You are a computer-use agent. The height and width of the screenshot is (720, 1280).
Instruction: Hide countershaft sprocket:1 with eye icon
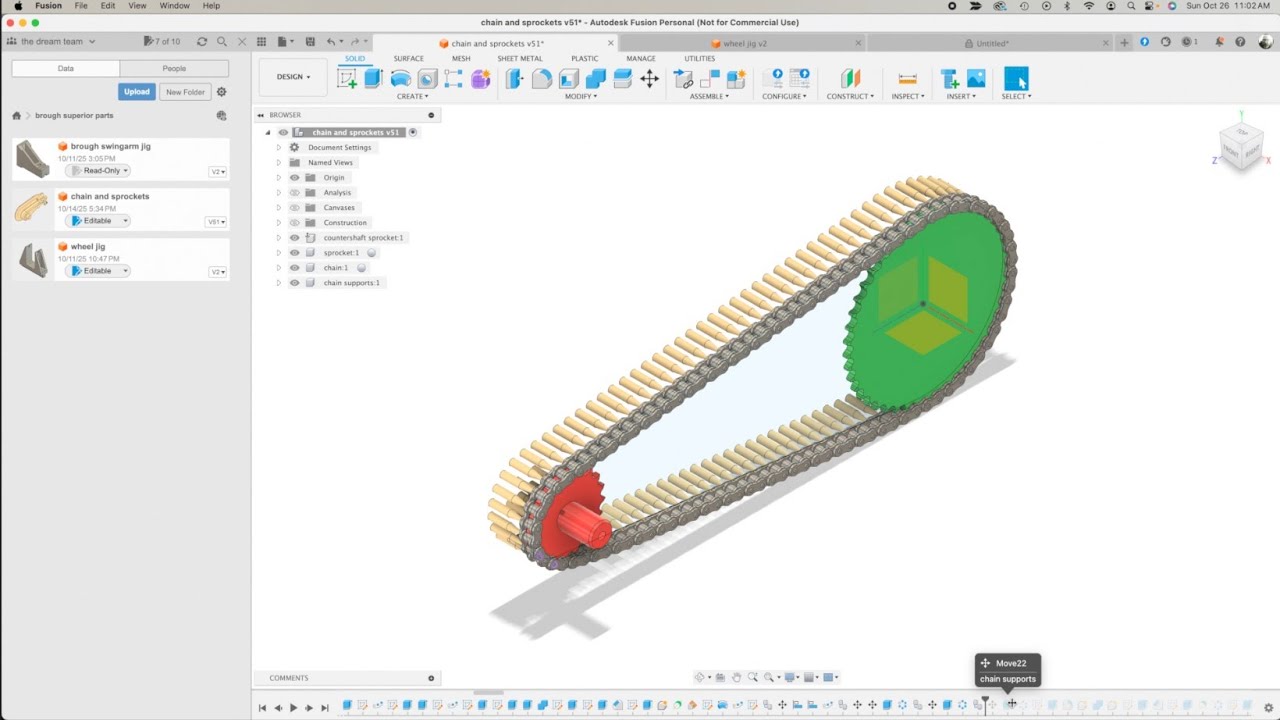tap(295, 237)
